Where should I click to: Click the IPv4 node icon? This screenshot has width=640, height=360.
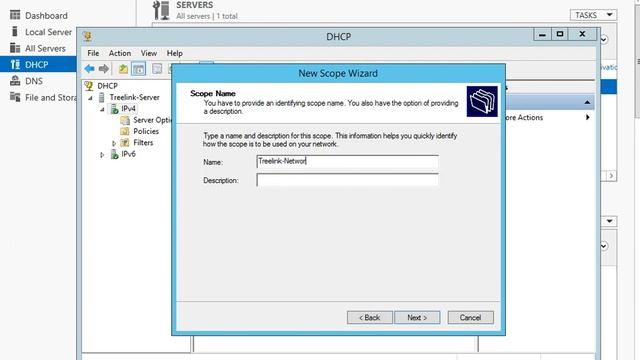[x=115, y=109]
